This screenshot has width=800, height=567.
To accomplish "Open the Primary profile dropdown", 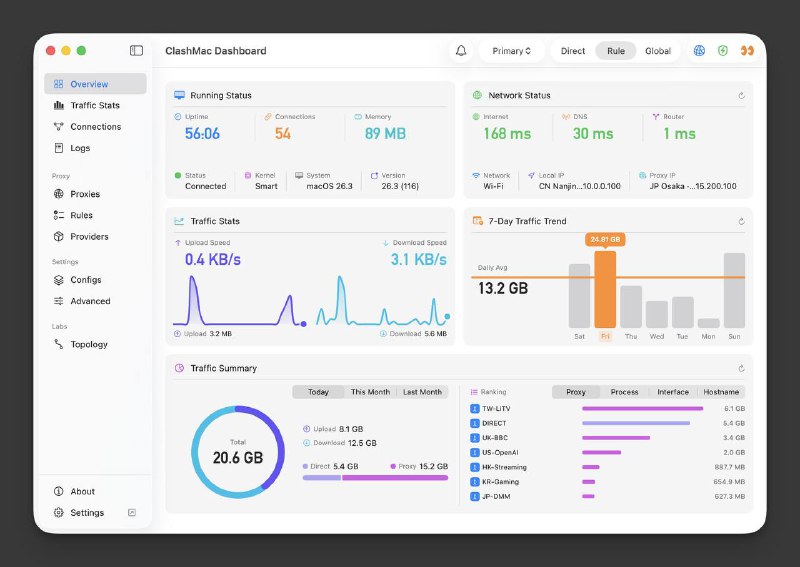I will pos(511,51).
